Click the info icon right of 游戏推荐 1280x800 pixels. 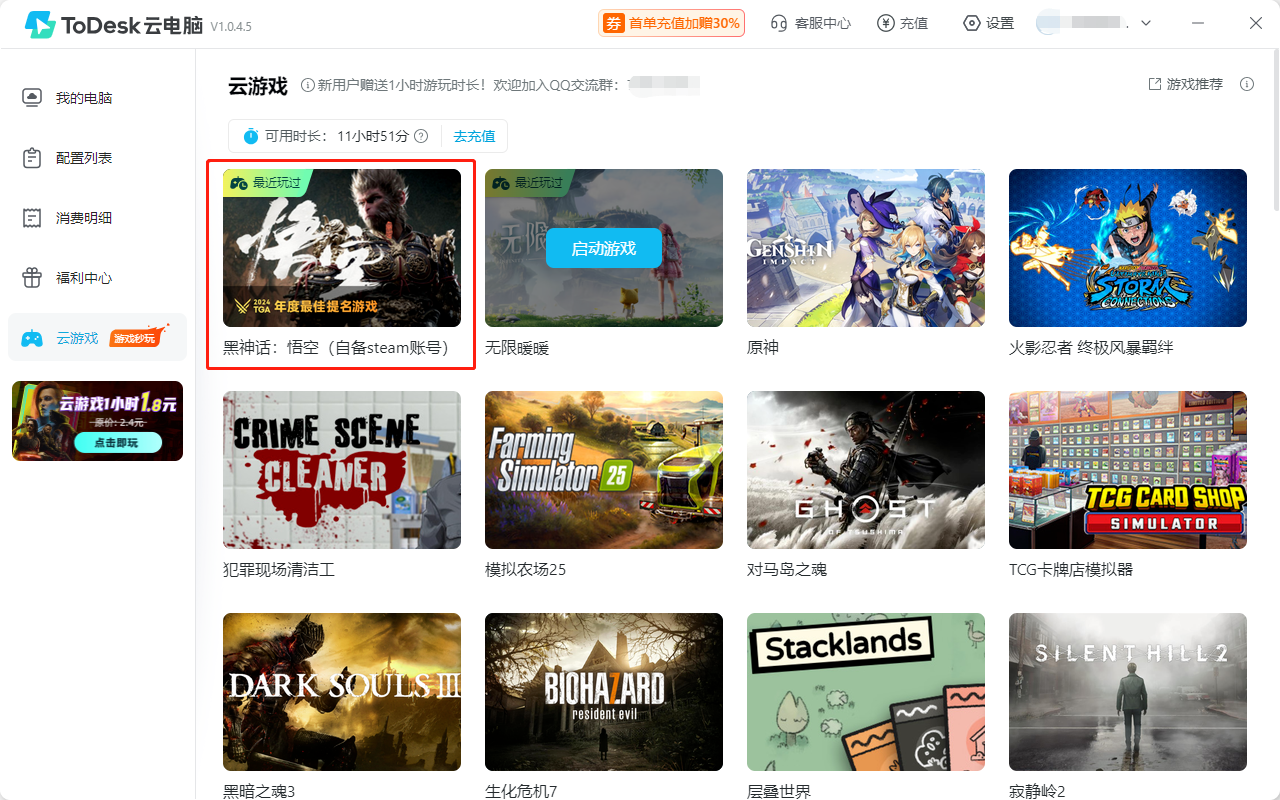1247,84
